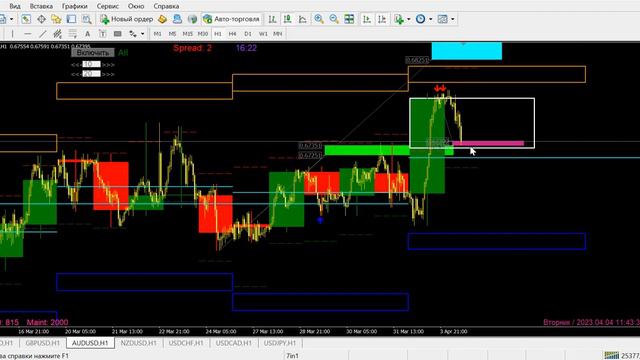Expand the arrows objects dropdown

pos(142,34)
